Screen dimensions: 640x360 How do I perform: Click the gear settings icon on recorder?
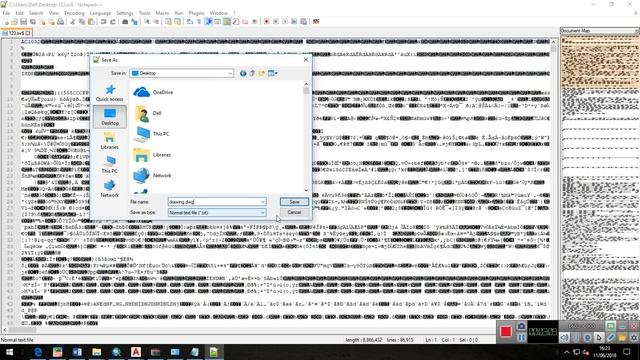click(634, 338)
